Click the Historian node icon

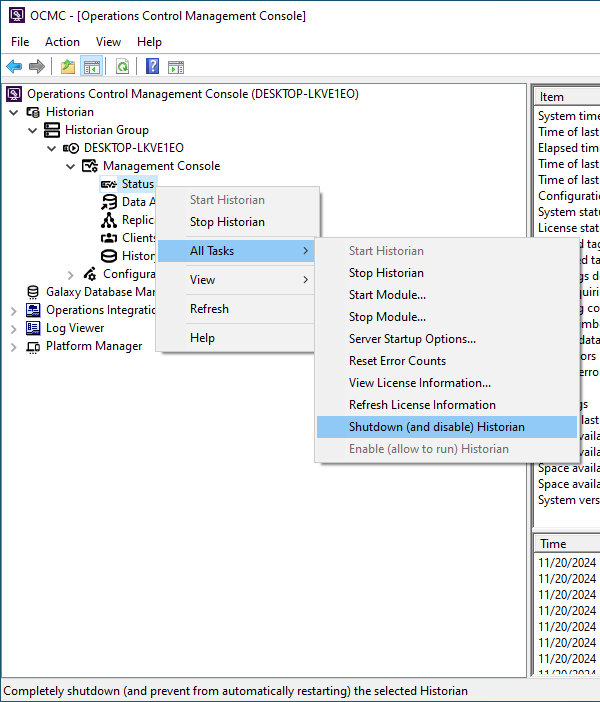[x=33, y=112]
